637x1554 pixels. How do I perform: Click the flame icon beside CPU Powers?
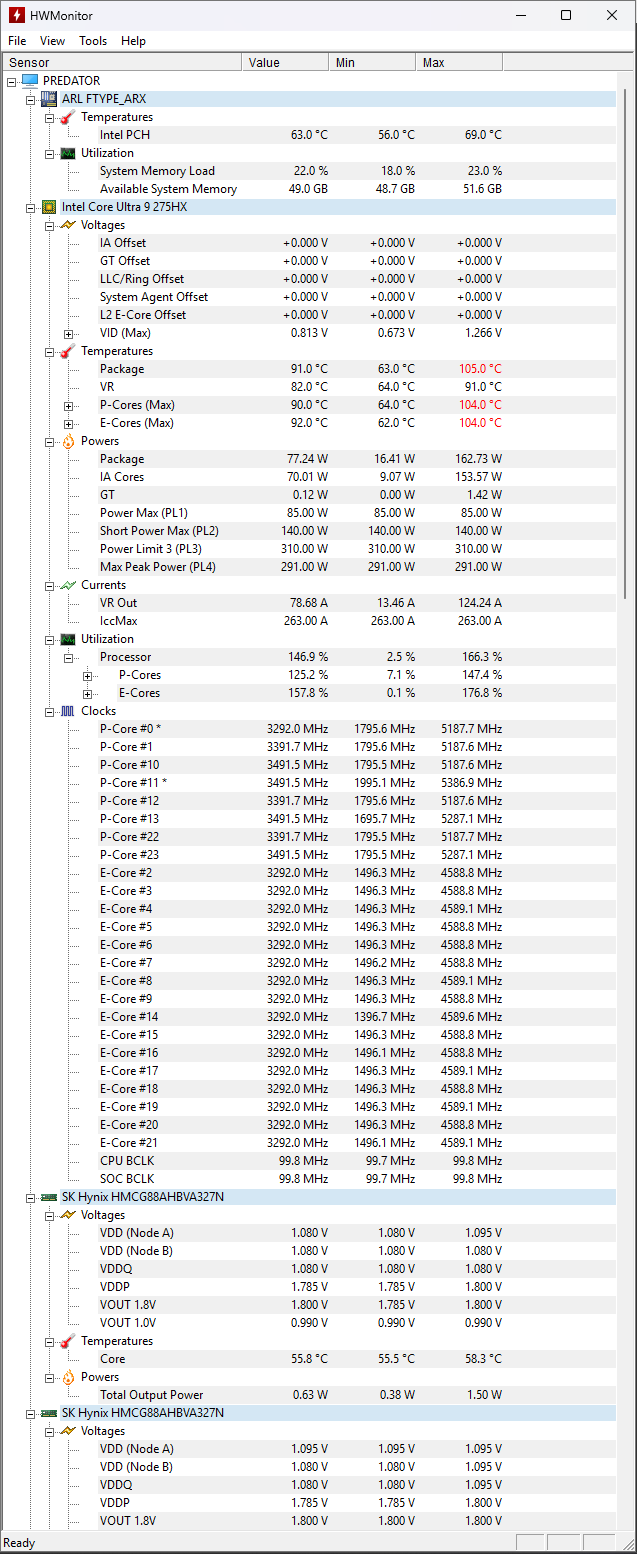click(x=67, y=441)
